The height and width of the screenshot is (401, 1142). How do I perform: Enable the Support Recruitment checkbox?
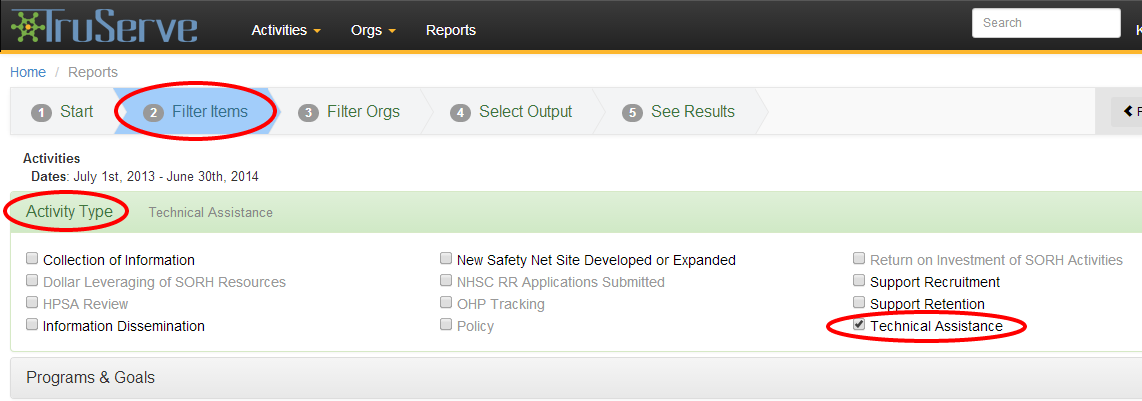coord(859,280)
